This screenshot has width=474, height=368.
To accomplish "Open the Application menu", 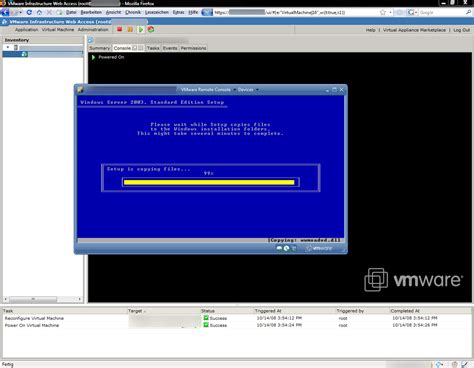I will (26, 30).
